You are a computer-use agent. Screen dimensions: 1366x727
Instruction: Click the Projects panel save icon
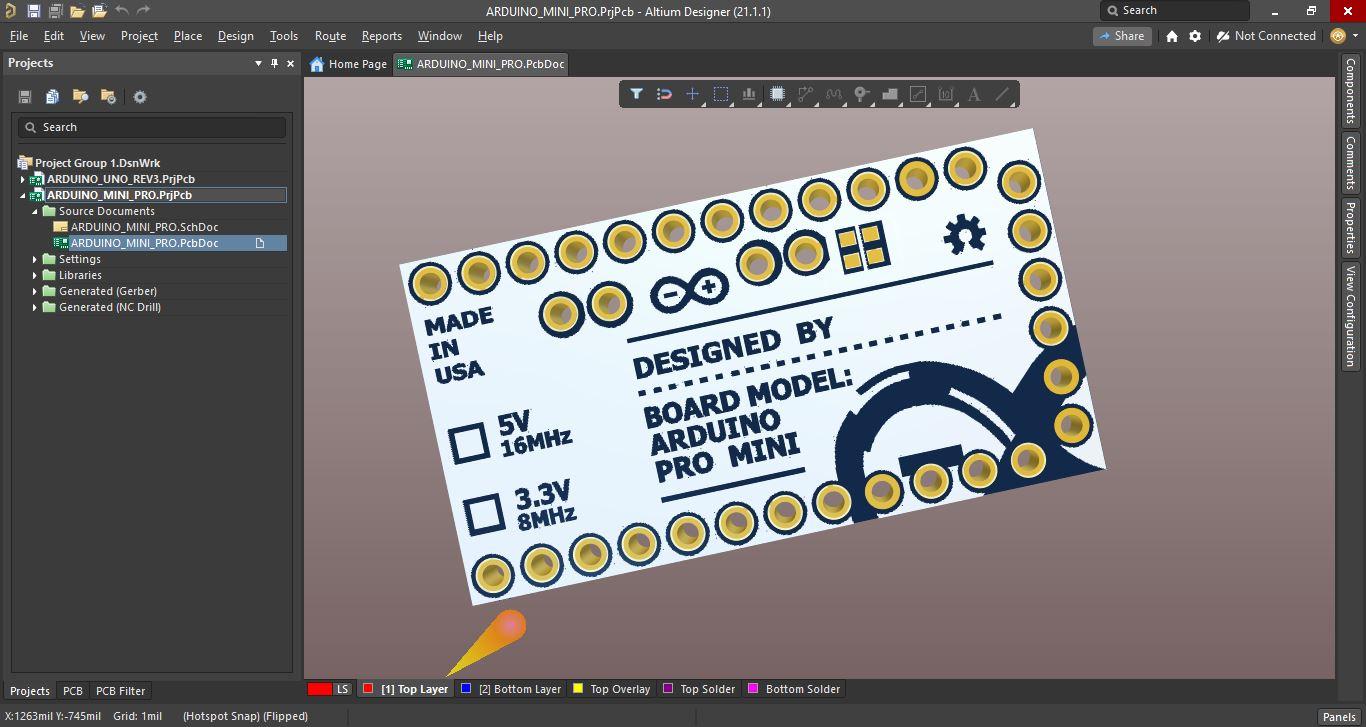pyautogui.click(x=25, y=97)
